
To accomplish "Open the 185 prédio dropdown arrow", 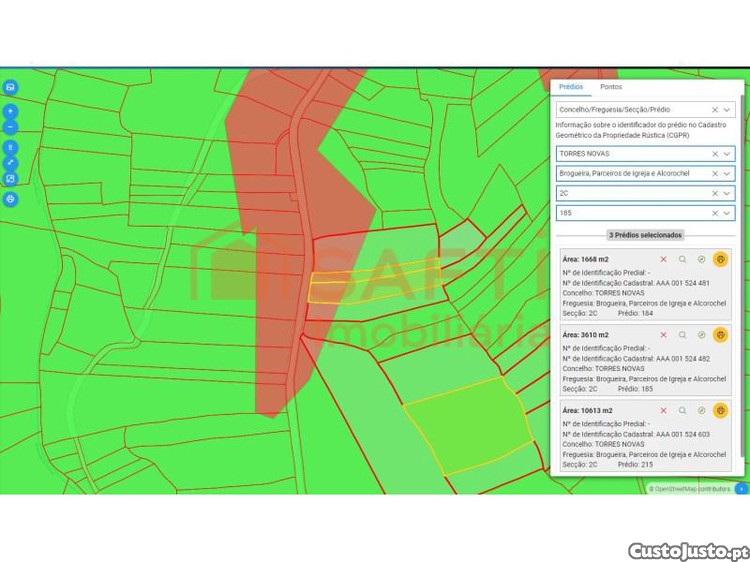I will click(727, 213).
